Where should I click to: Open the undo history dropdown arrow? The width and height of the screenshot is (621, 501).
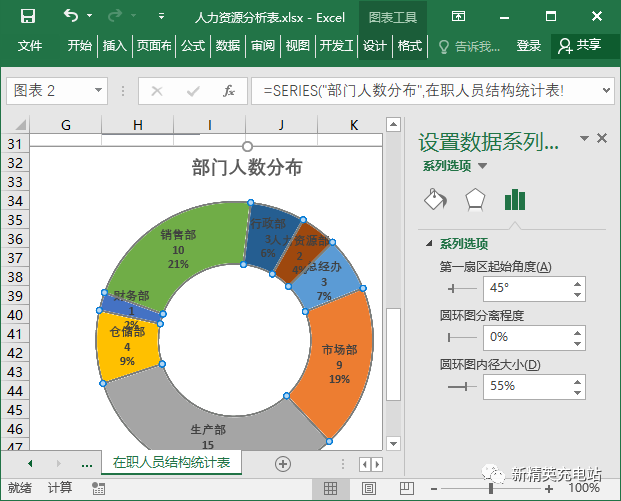click(x=90, y=16)
